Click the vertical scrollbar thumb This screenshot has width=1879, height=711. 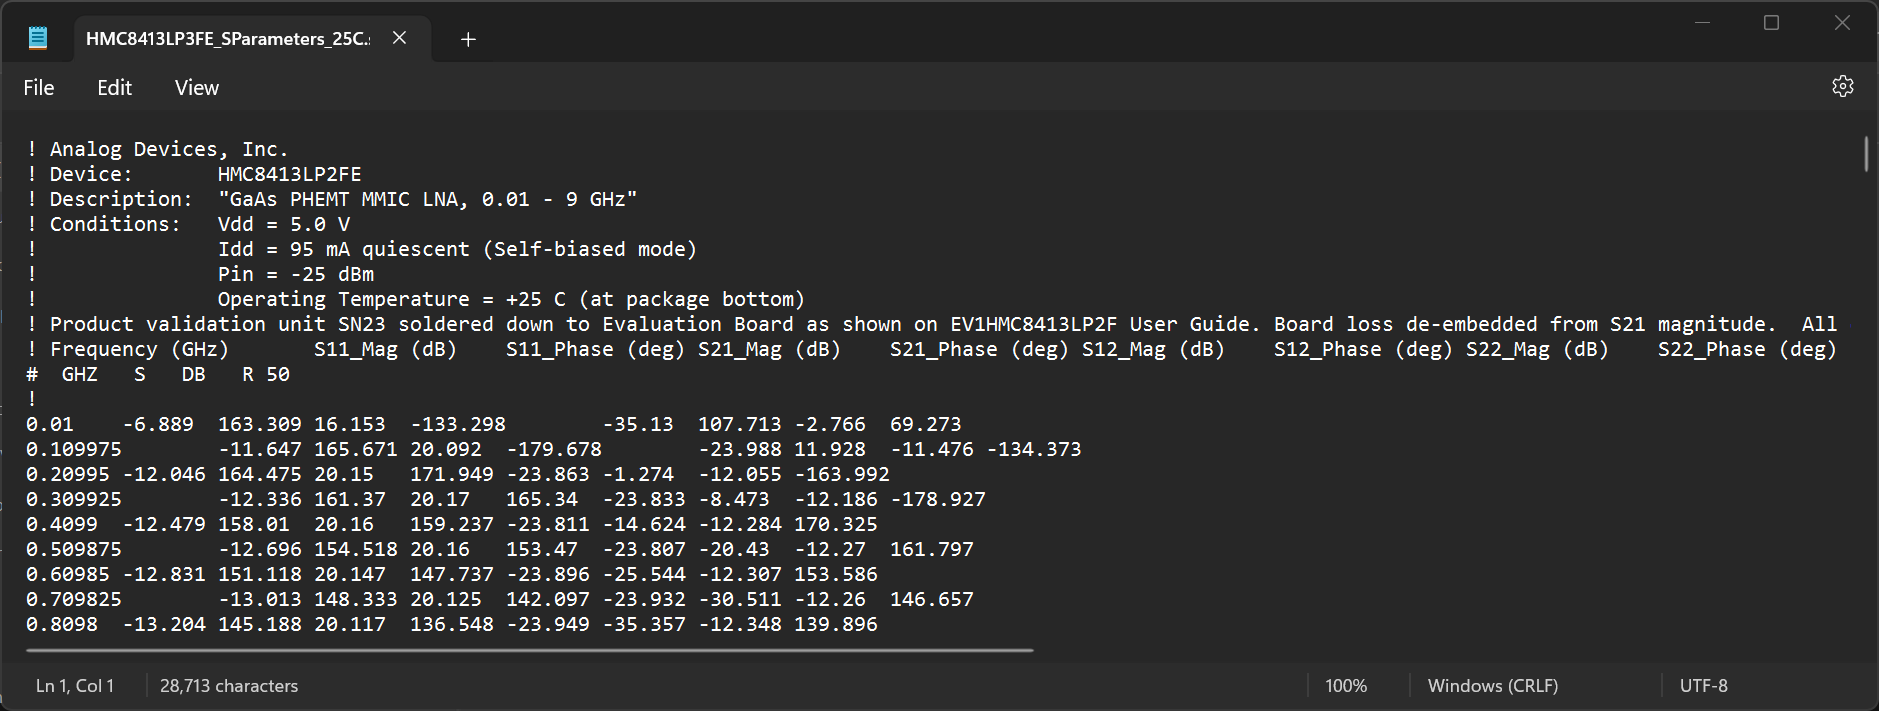tap(1866, 155)
